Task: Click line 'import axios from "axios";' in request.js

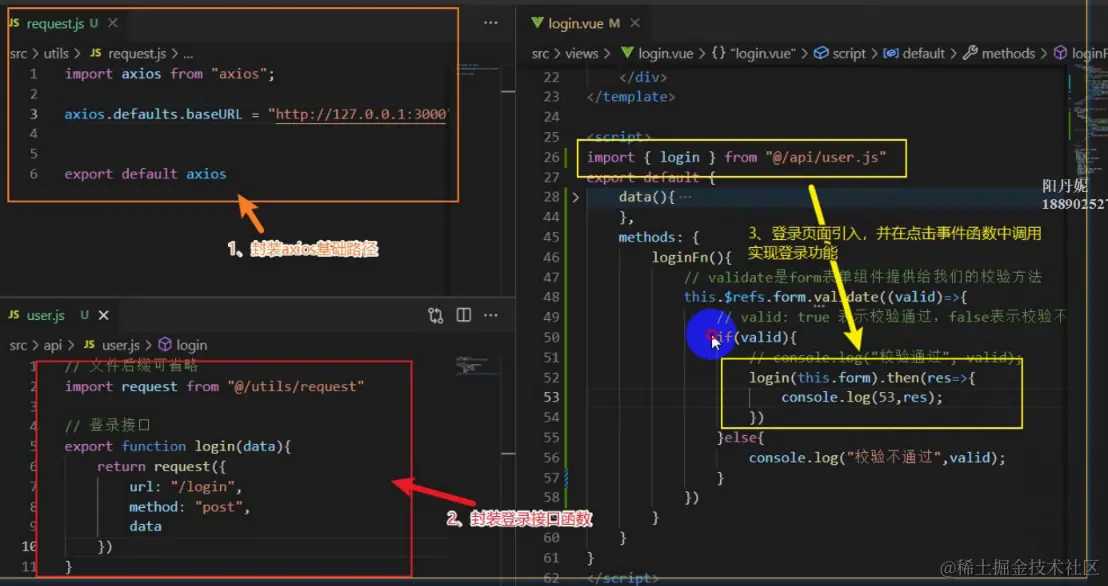Action: 169,74
